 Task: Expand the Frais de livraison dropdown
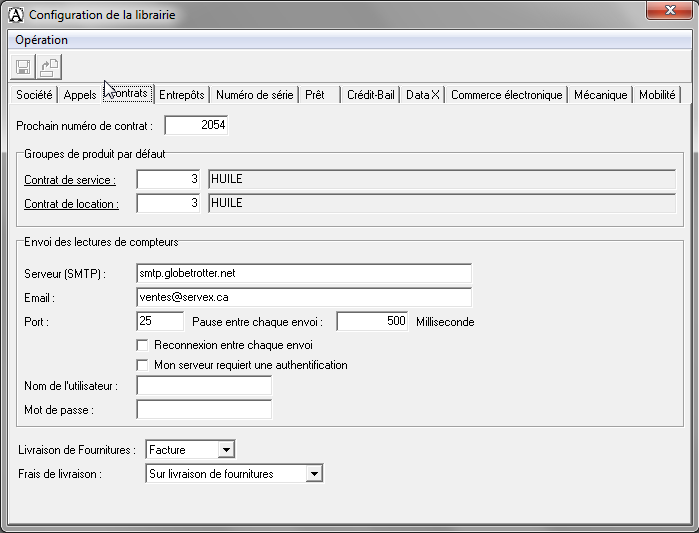314,474
